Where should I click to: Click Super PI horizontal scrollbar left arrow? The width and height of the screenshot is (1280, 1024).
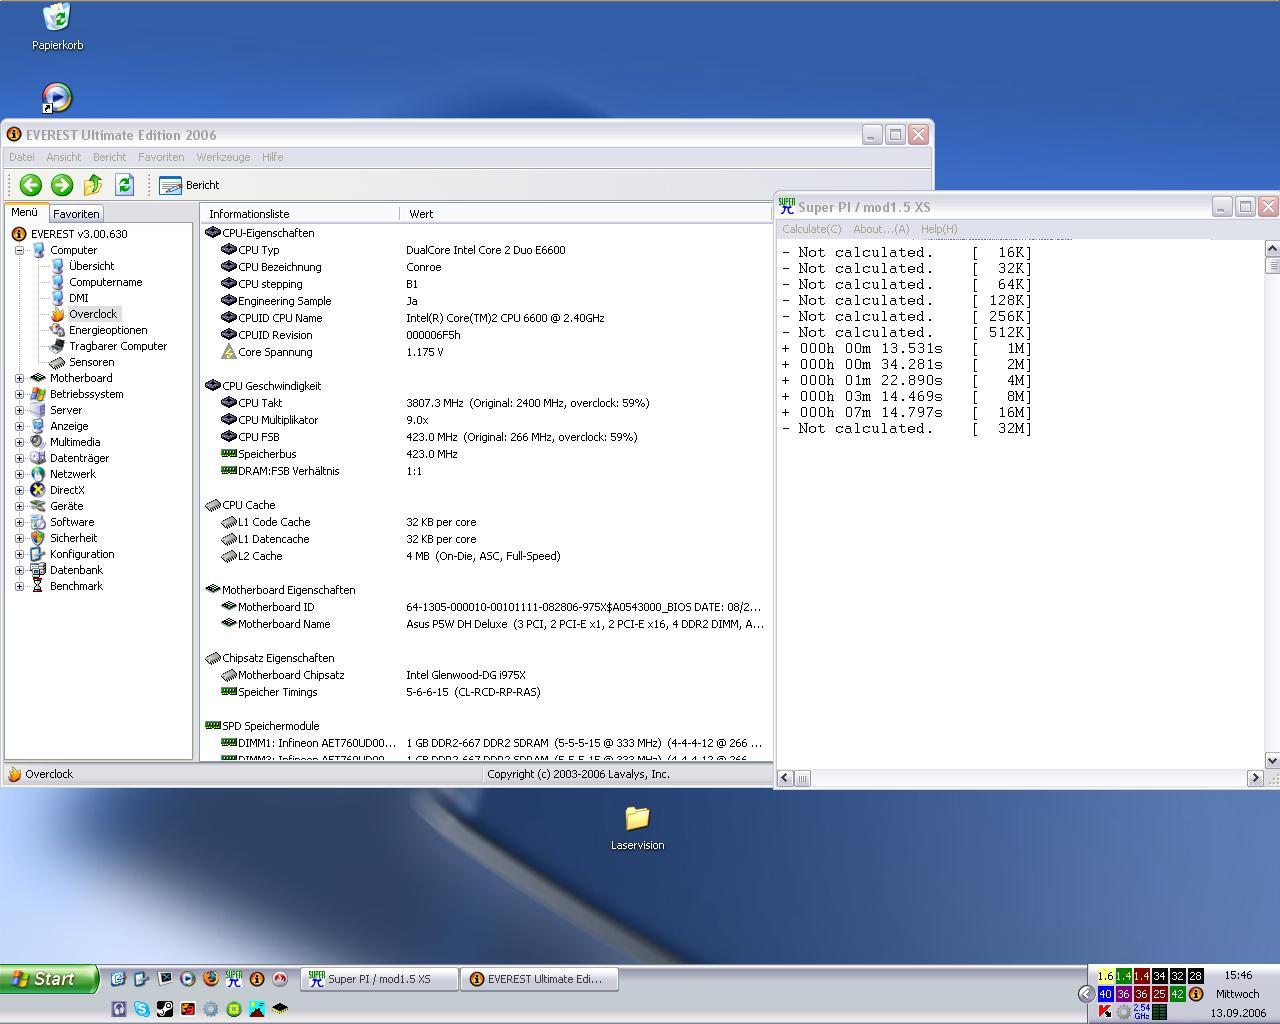tap(786, 778)
